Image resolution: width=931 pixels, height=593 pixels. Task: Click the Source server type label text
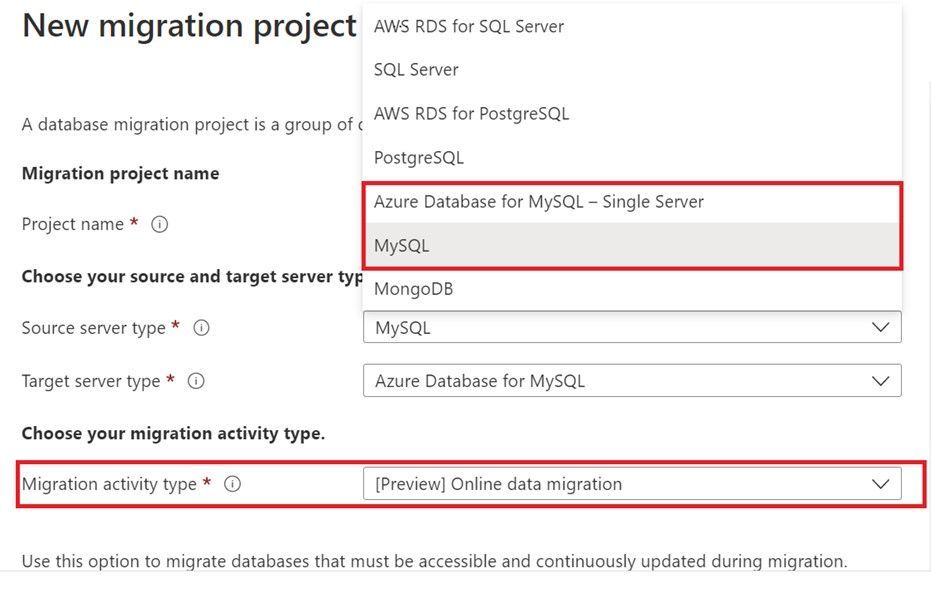[93, 327]
